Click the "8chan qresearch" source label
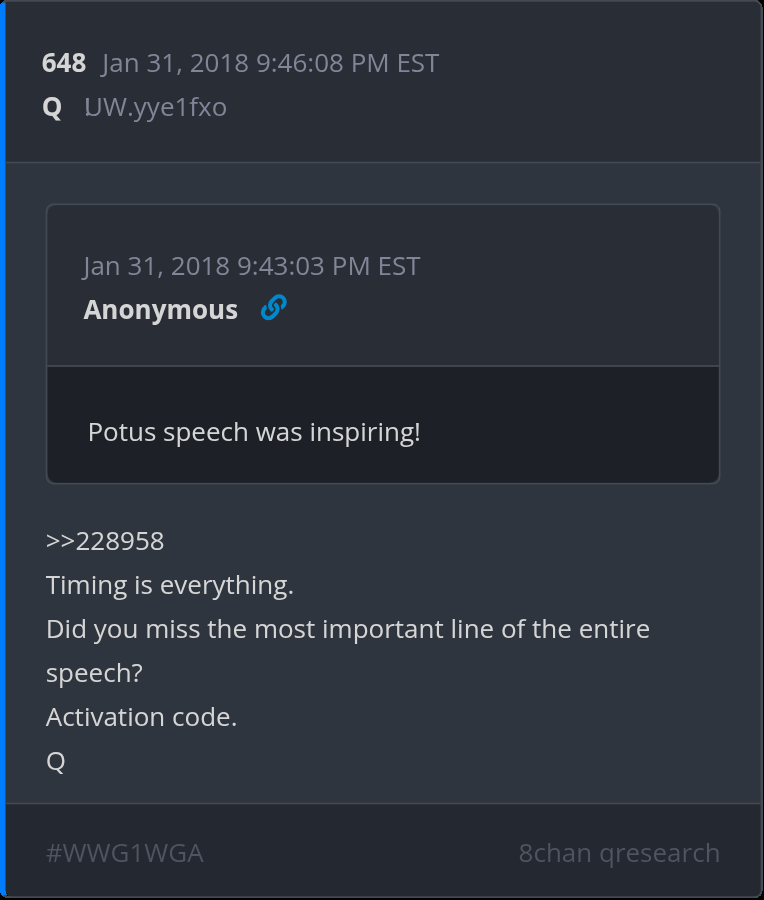The image size is (764, 900). (x=619, y=853)
